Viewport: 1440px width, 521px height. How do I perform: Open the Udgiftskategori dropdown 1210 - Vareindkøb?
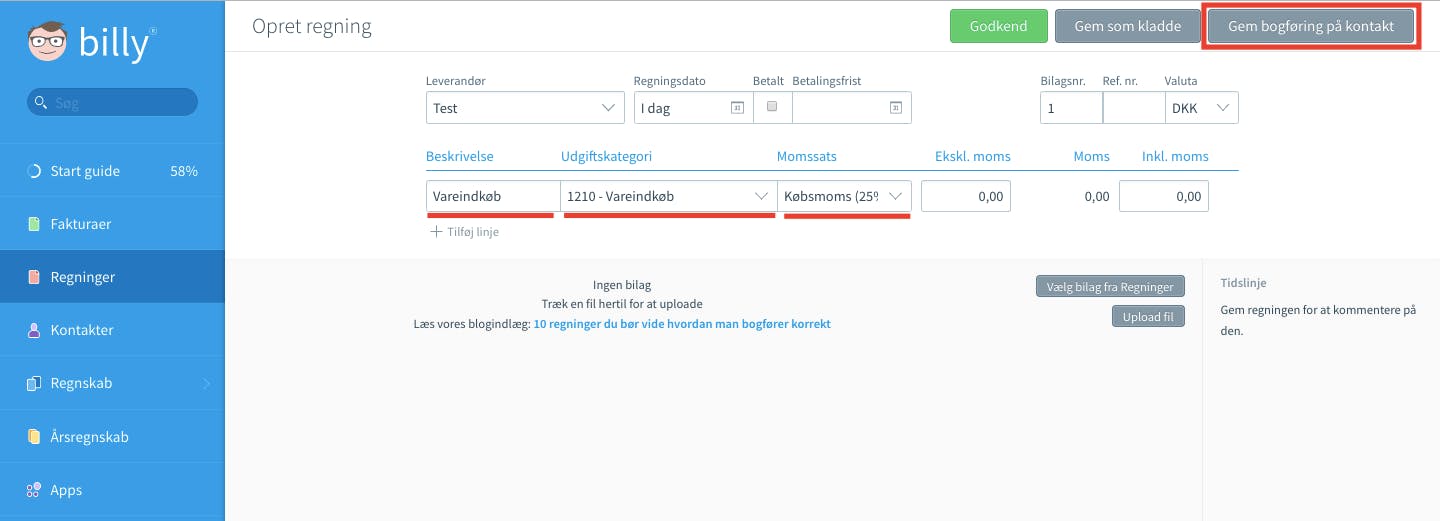[668, 196]
